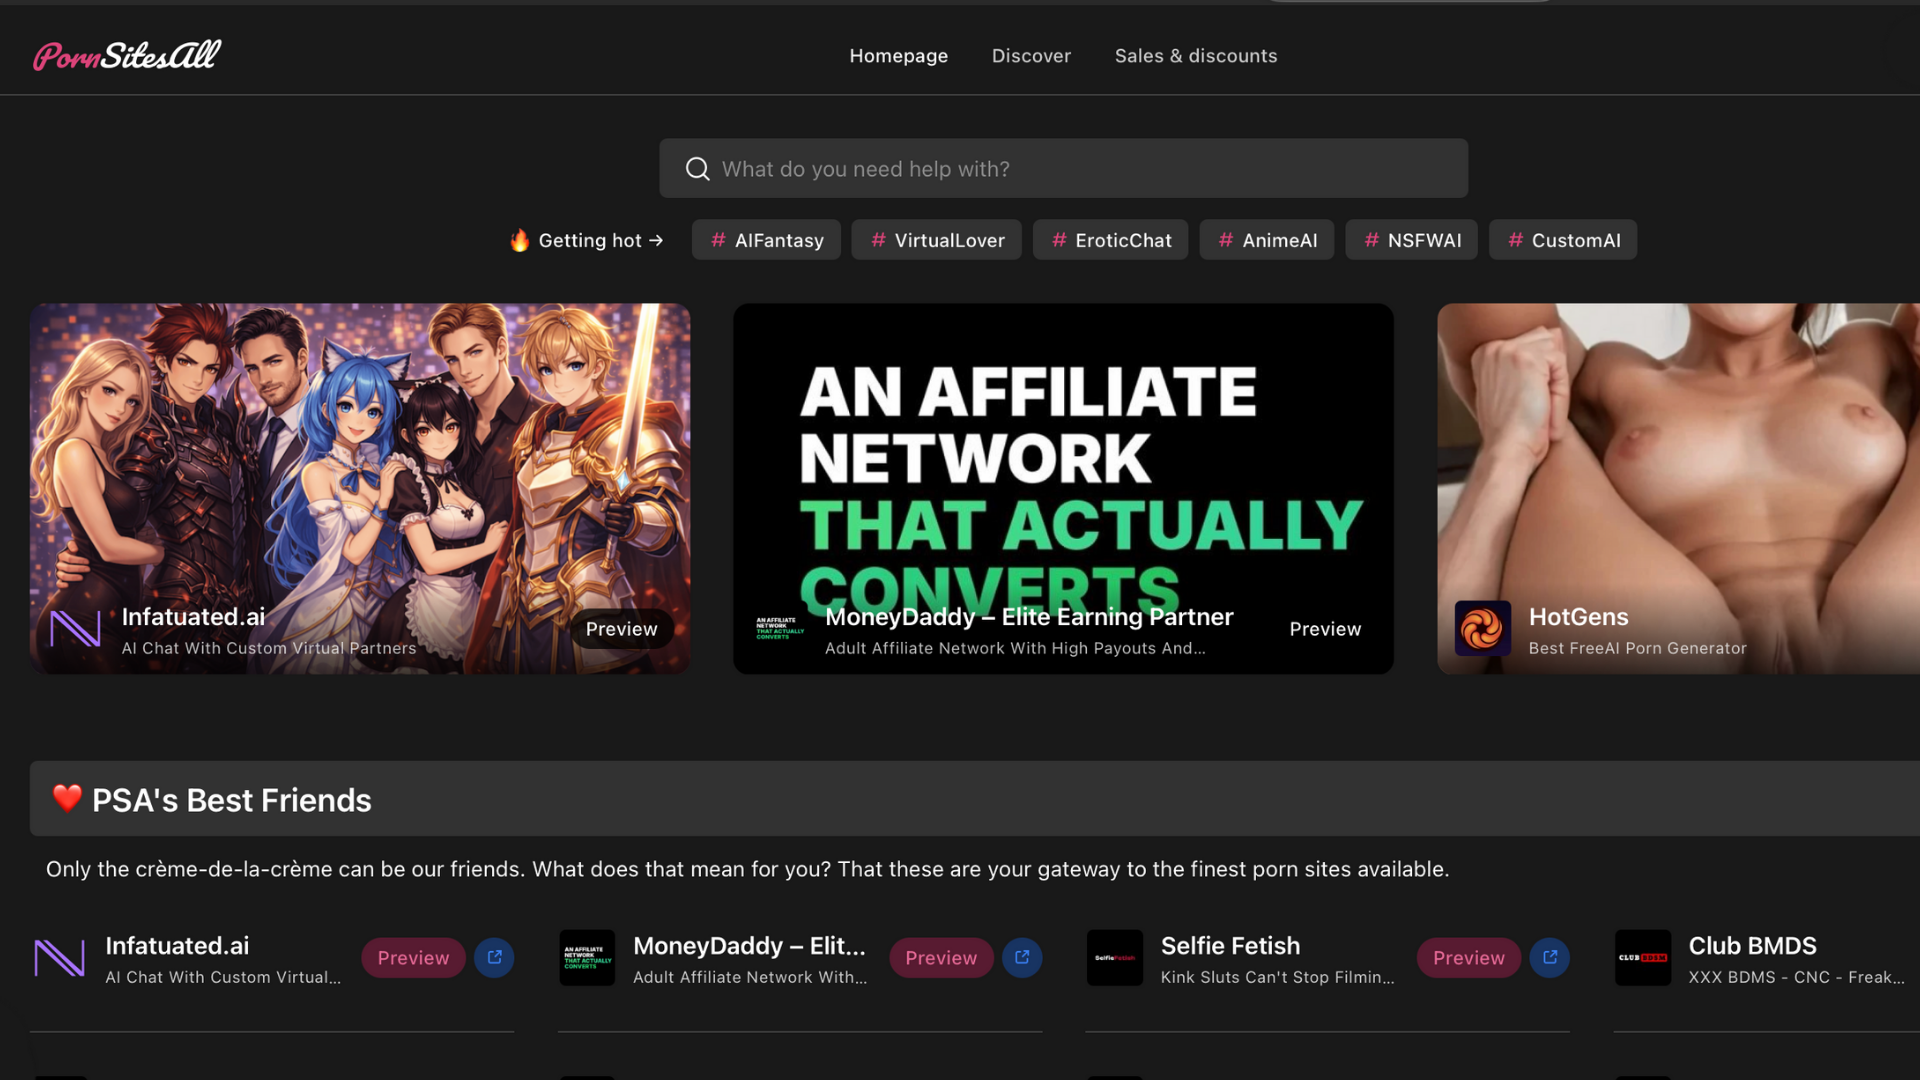The image size is (1920, 1080).
Task: Click the Infatuated.ai list logo icon
Action: (x=59, y=958)
